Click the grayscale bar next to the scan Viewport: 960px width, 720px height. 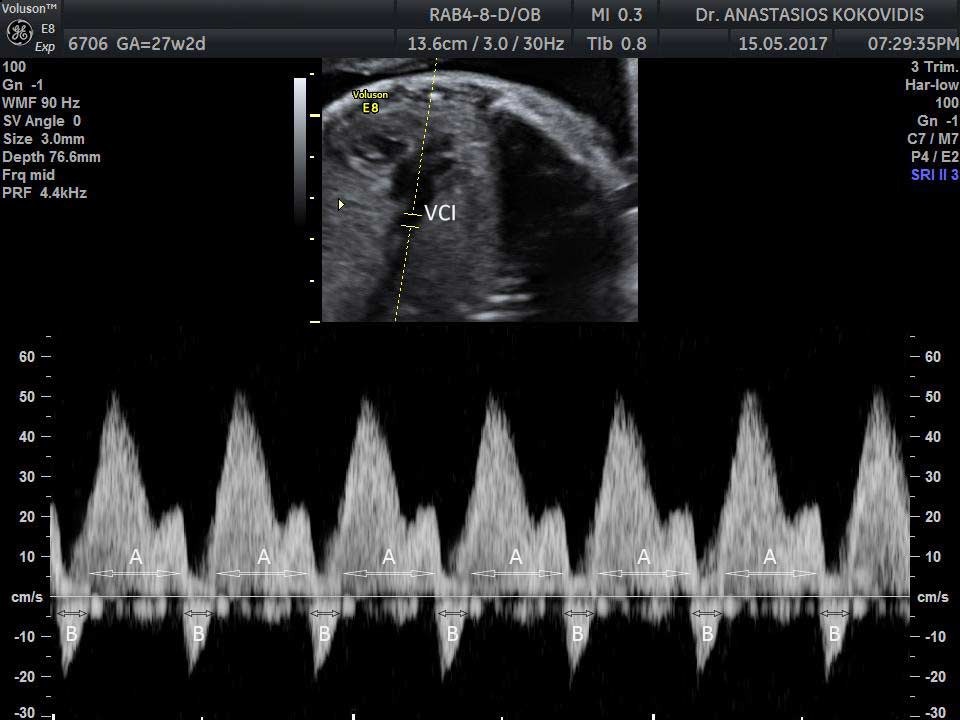click(x=300, y=152)
